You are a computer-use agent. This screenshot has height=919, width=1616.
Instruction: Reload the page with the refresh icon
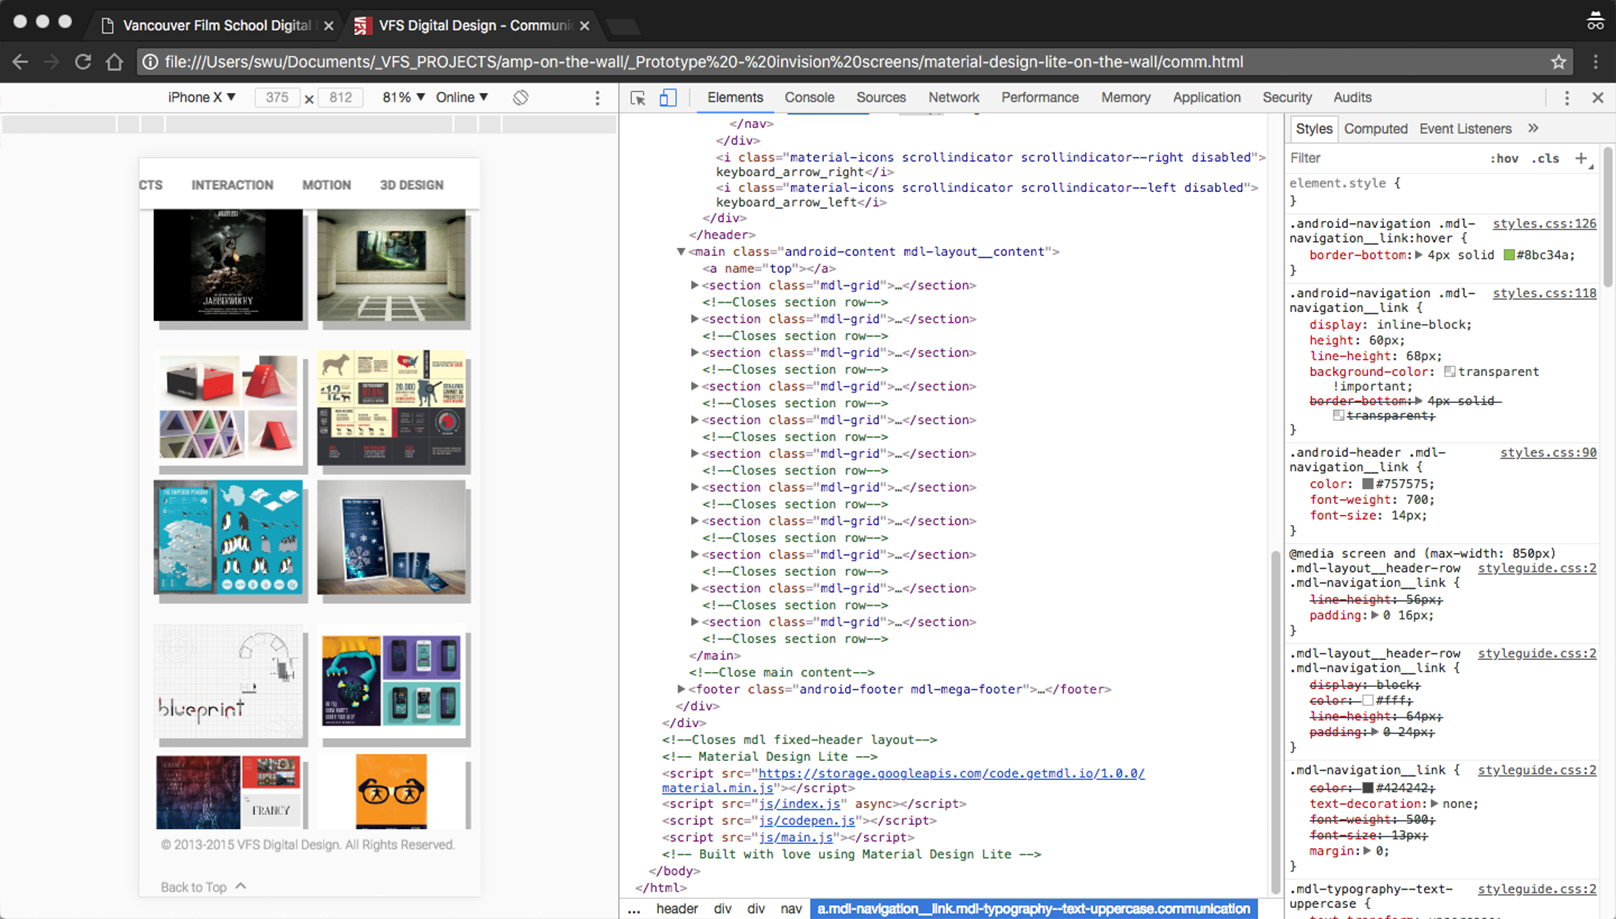tap(83, 62)
